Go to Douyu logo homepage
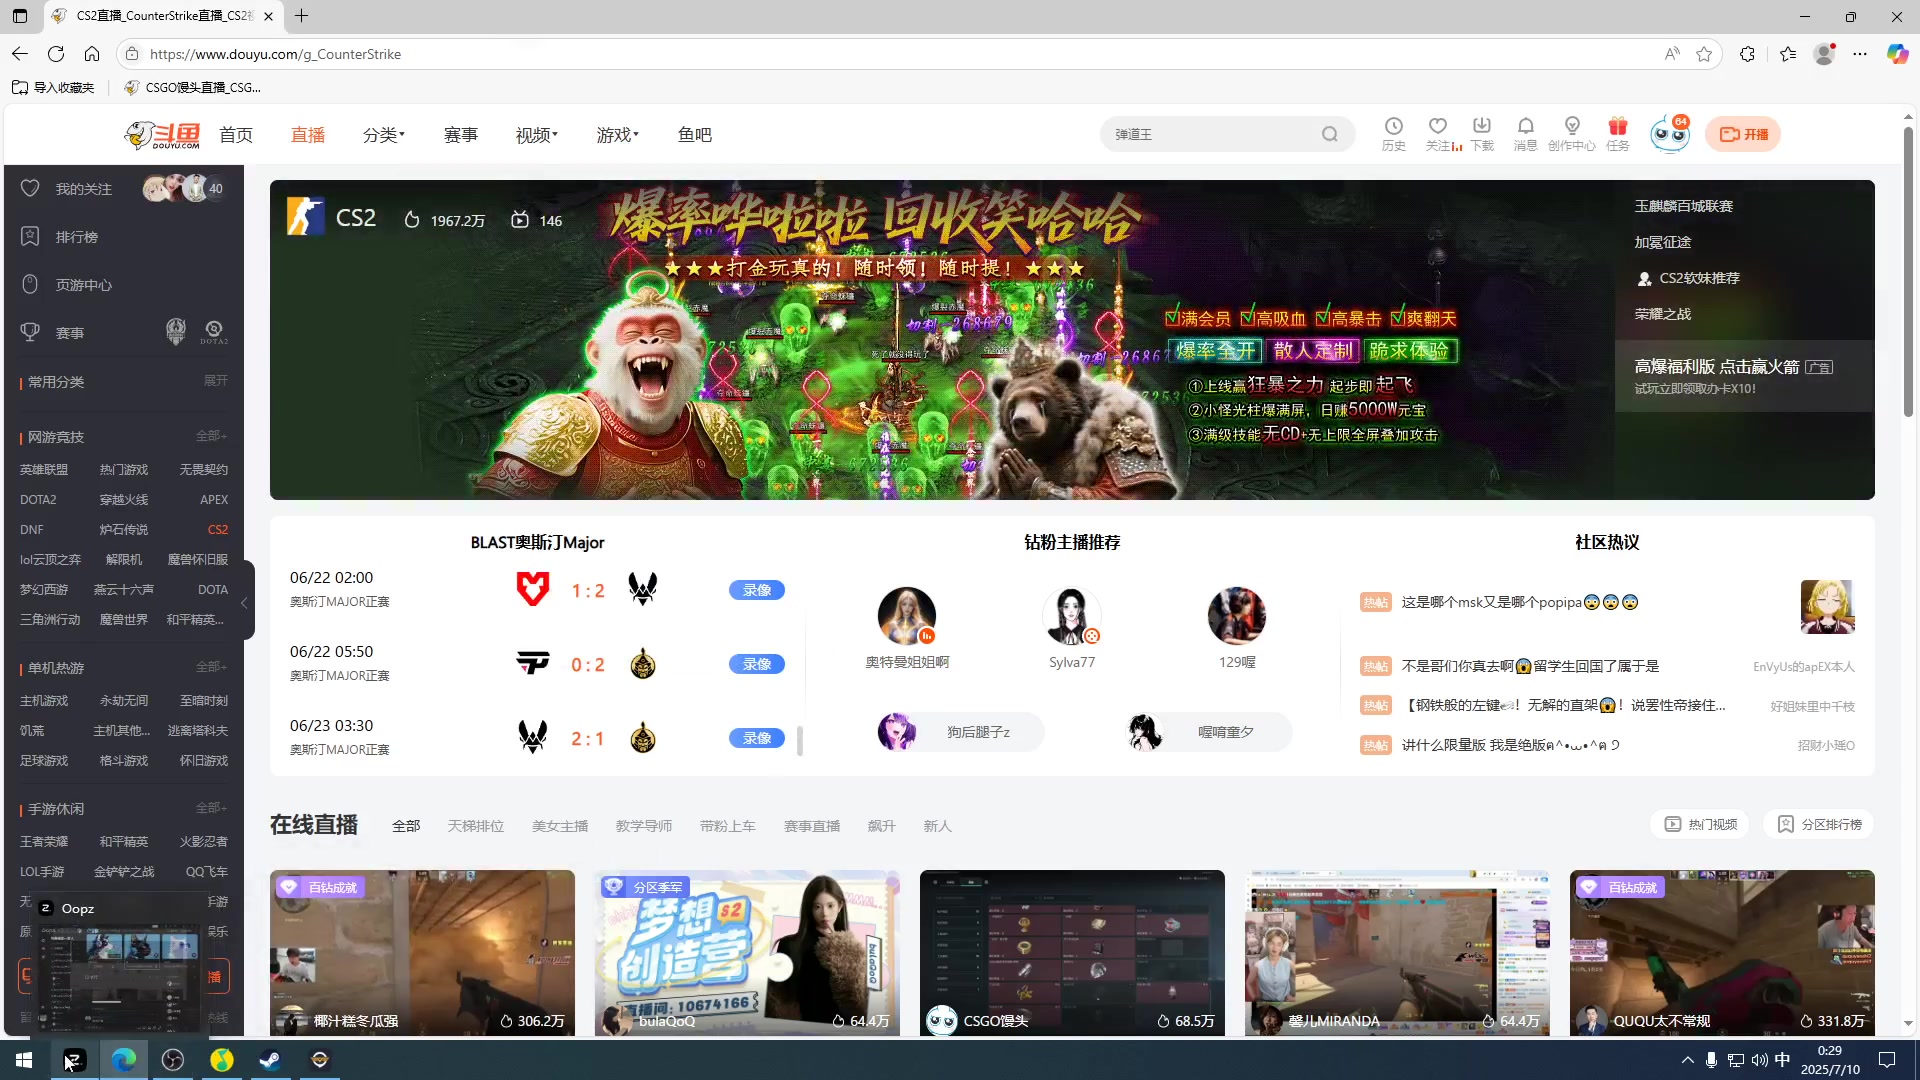 point(163,135)
